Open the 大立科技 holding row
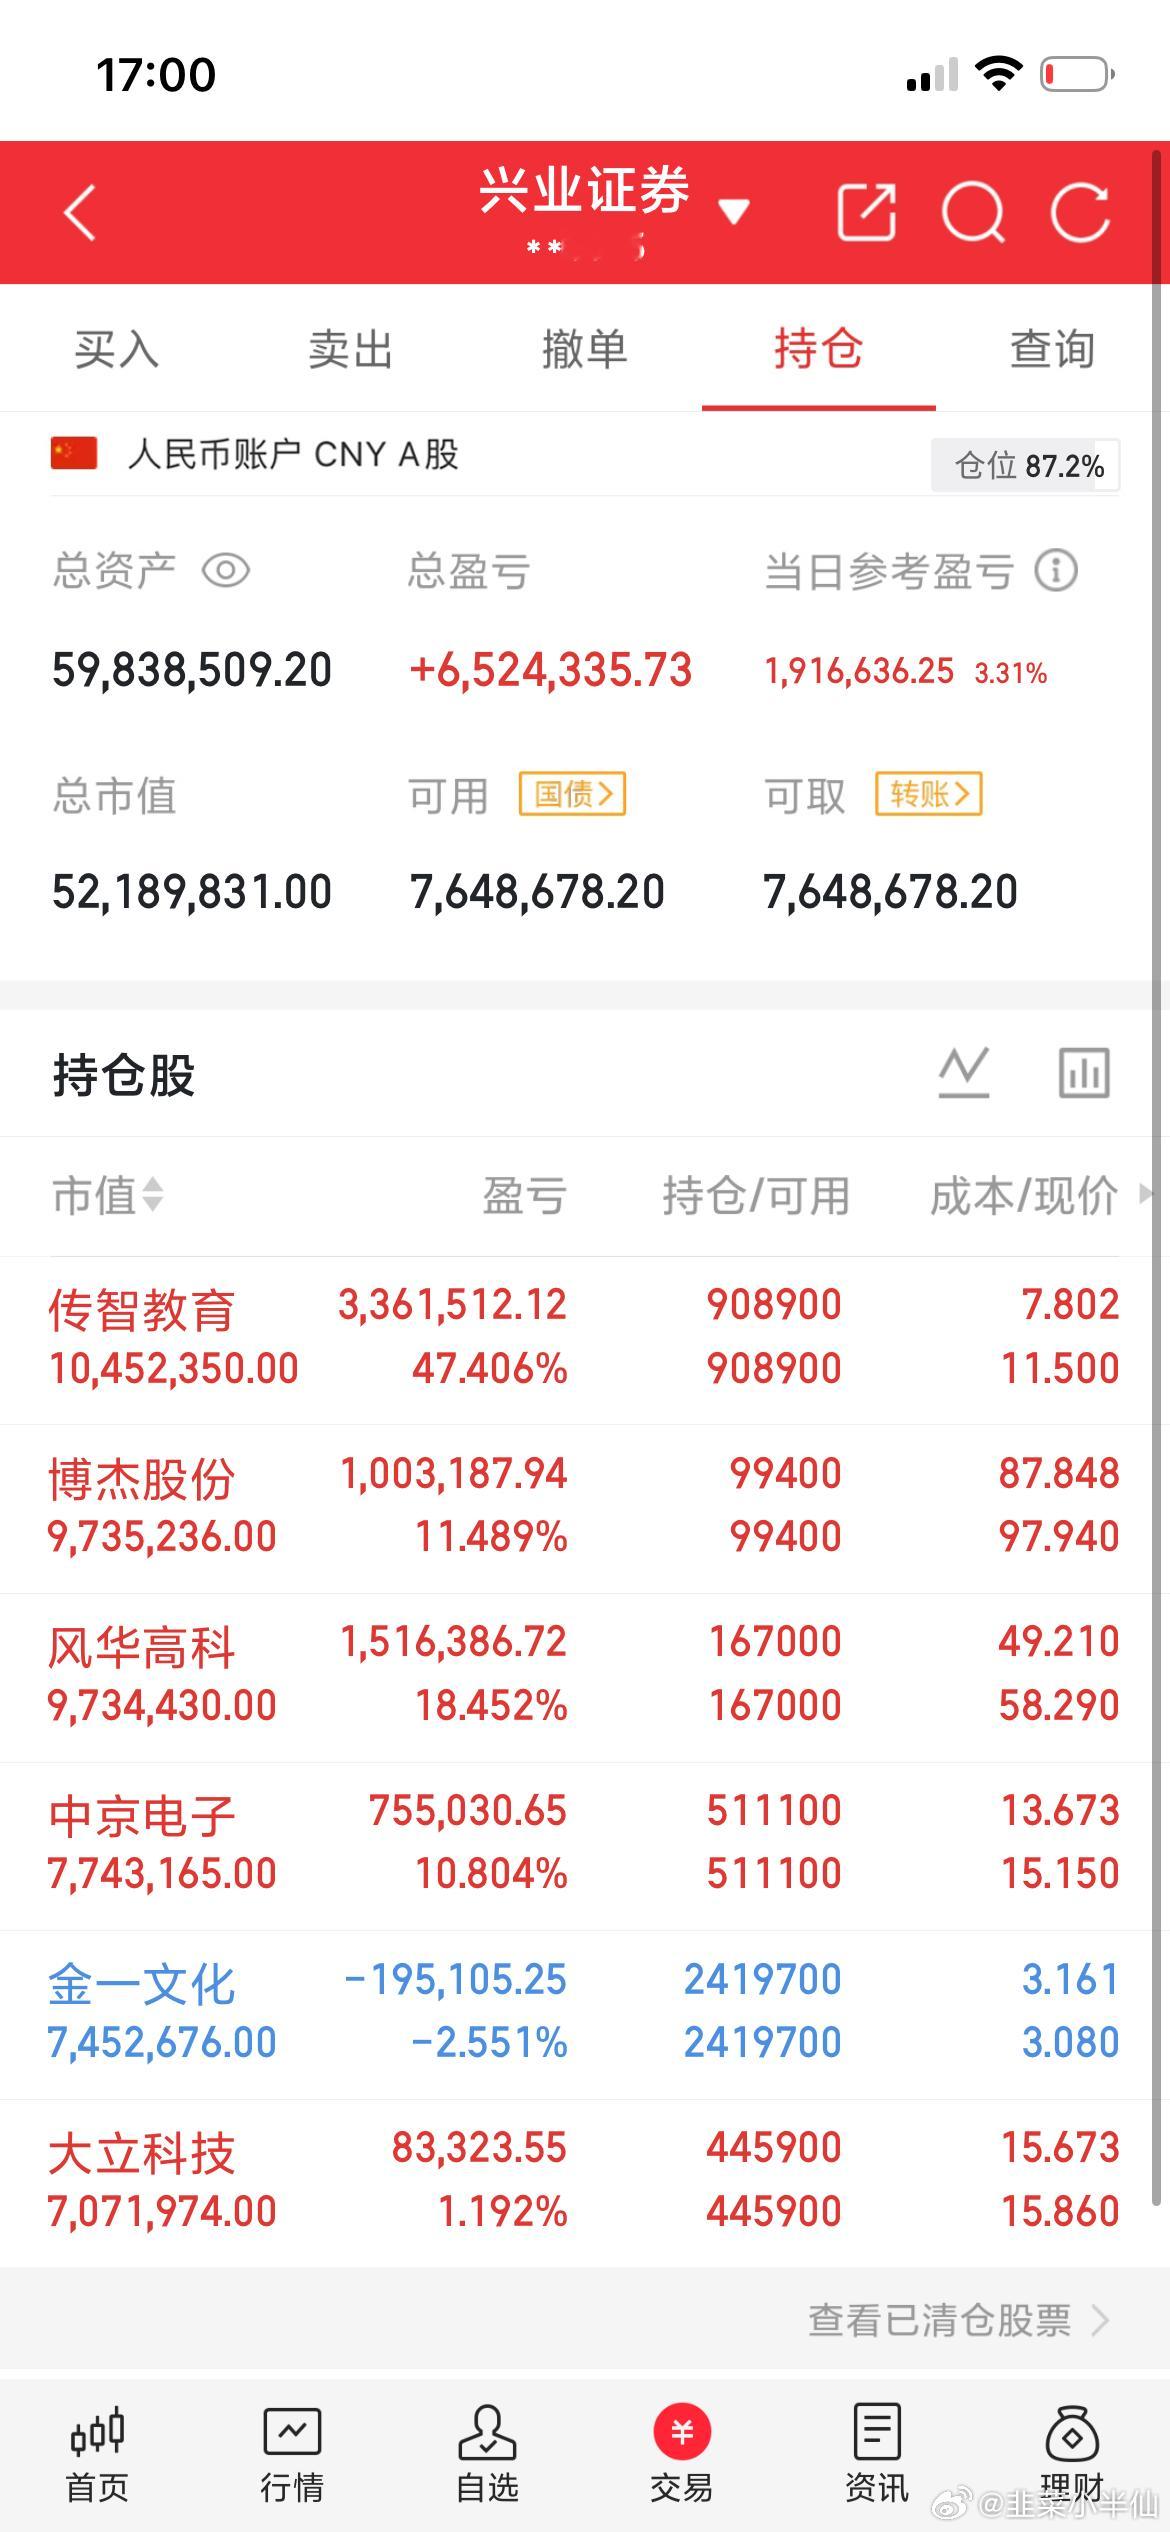Image resolution: width=1170 pixels, height=2532 pixels. pos(585,2183)
